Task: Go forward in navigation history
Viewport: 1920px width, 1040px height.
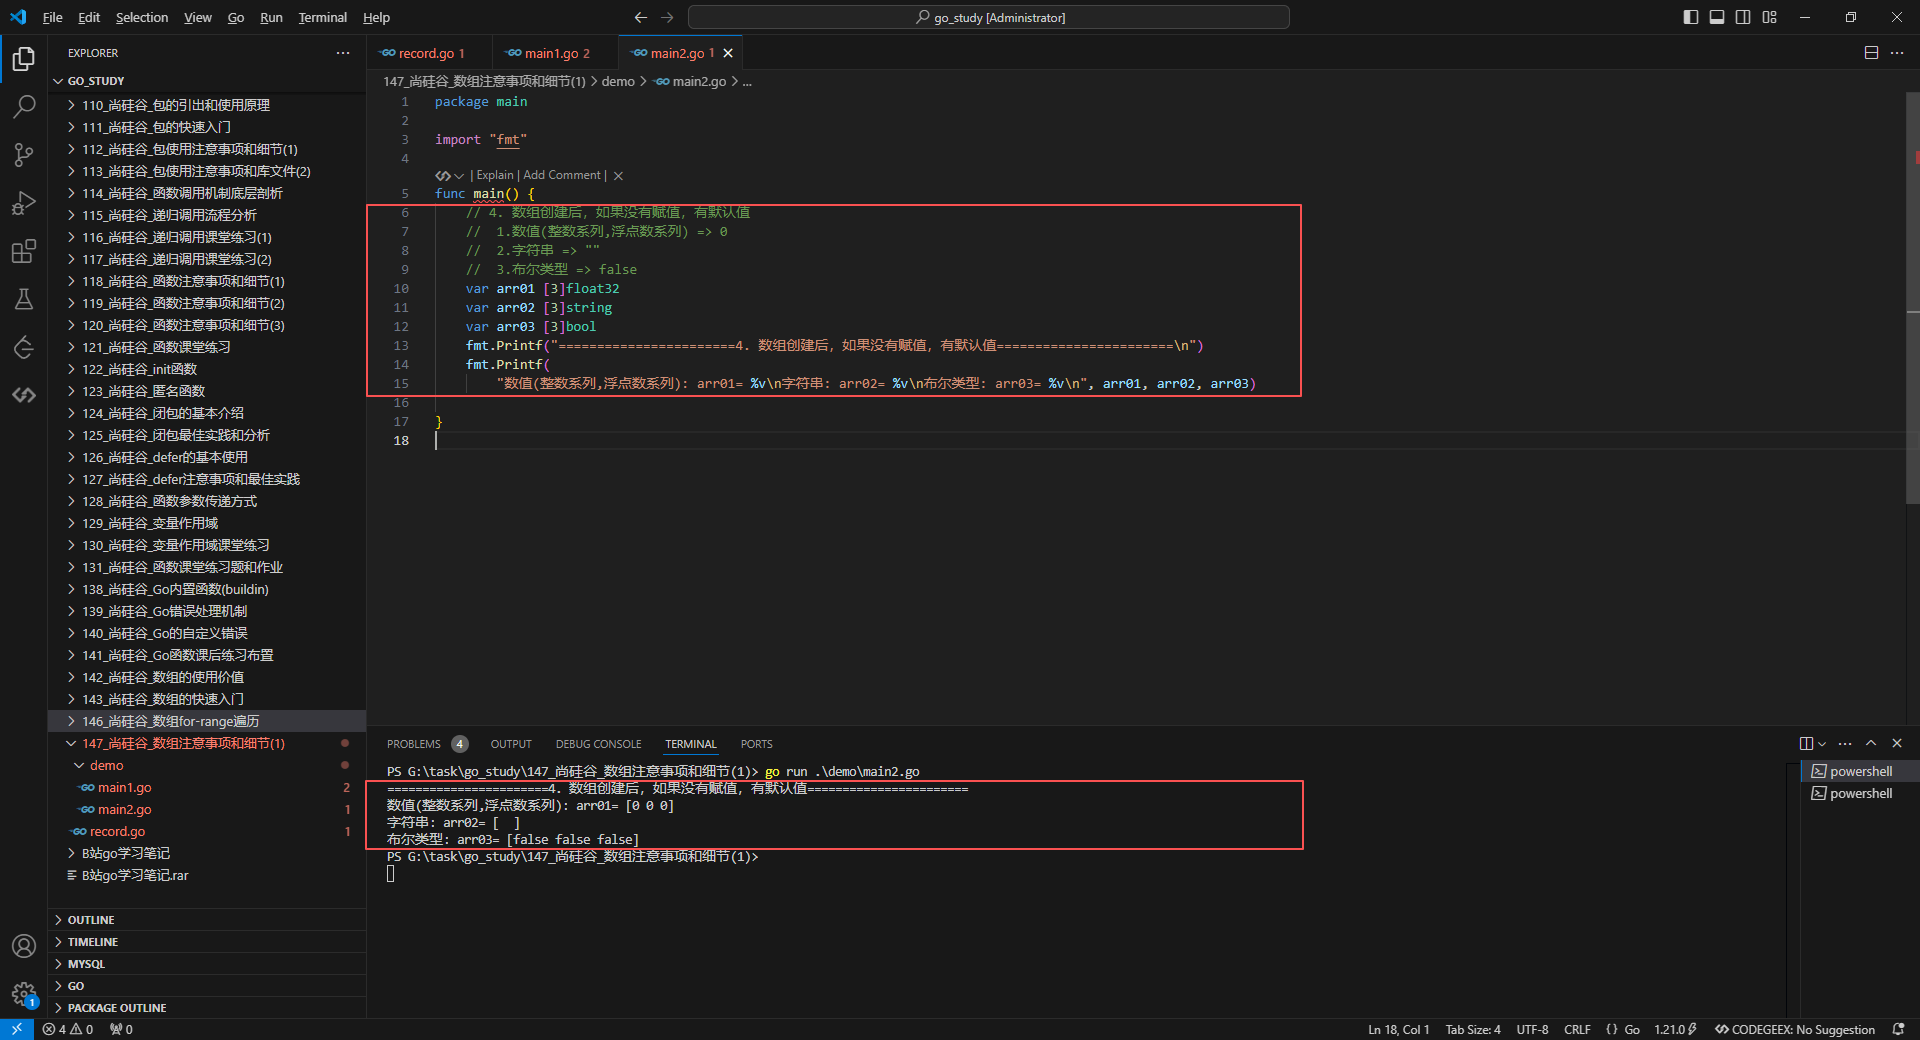Action: (x=667, y=17)
